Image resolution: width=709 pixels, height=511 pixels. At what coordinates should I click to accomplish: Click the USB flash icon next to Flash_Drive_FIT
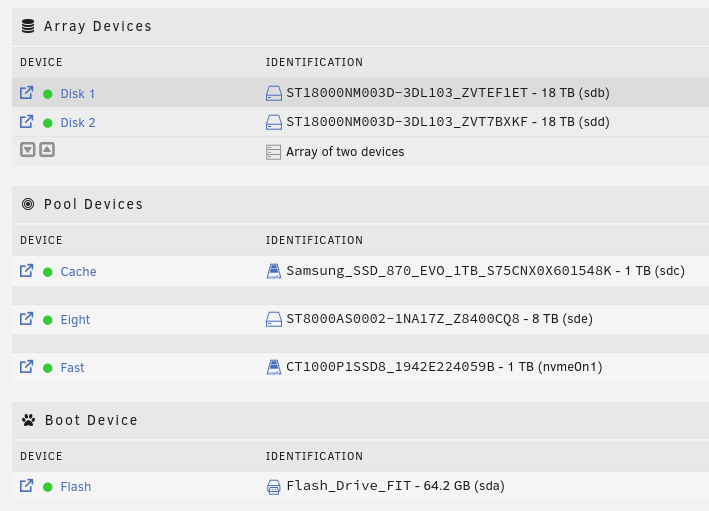click(274, 487)
